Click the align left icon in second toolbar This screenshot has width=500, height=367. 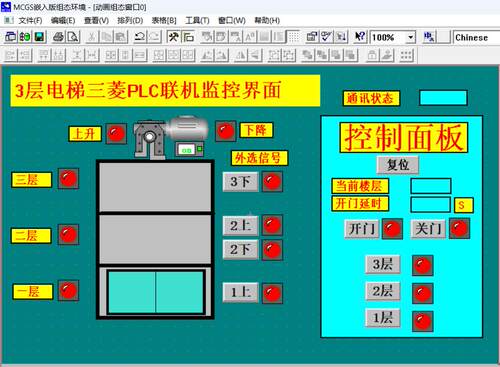11,55
